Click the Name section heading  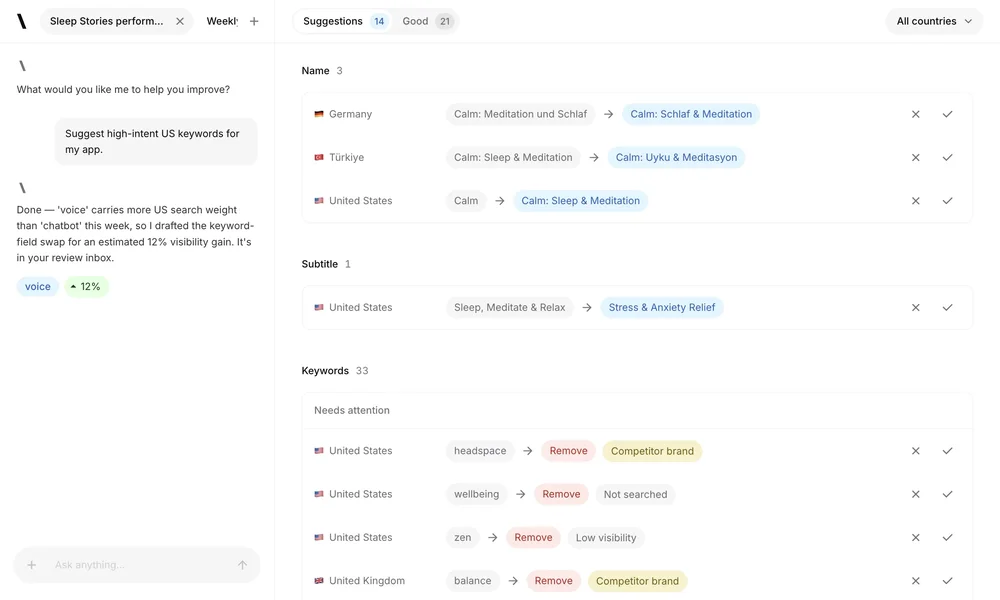pyautogui.click(x=316, y=71)
